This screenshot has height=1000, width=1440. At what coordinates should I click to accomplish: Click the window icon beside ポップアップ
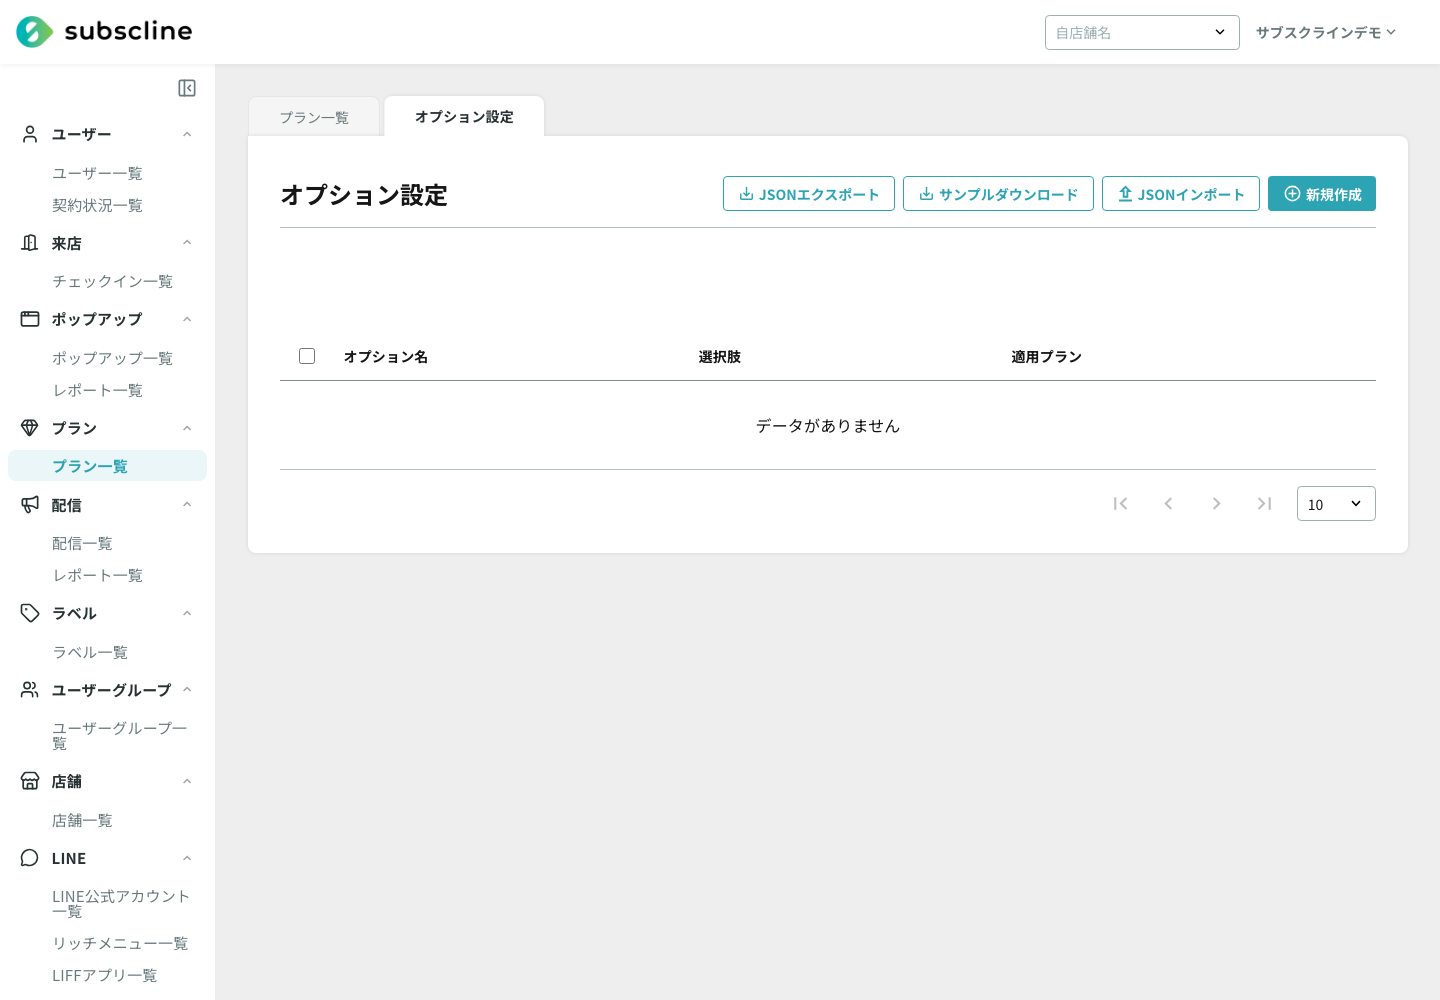coord(30,319)
